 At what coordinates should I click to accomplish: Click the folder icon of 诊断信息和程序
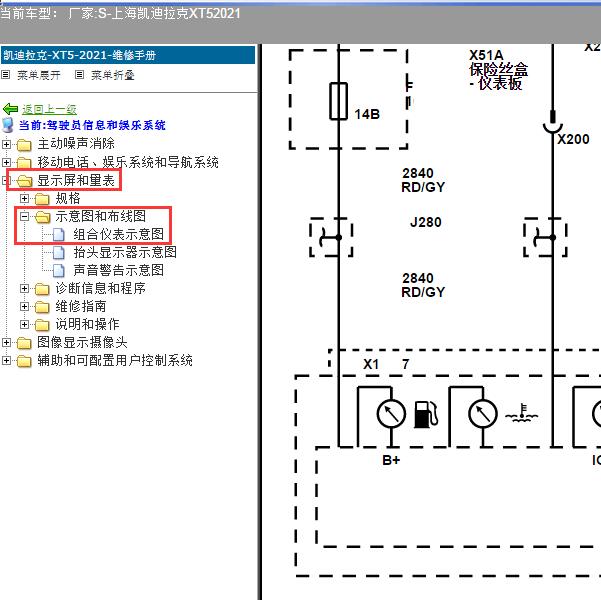coord(42,289)
